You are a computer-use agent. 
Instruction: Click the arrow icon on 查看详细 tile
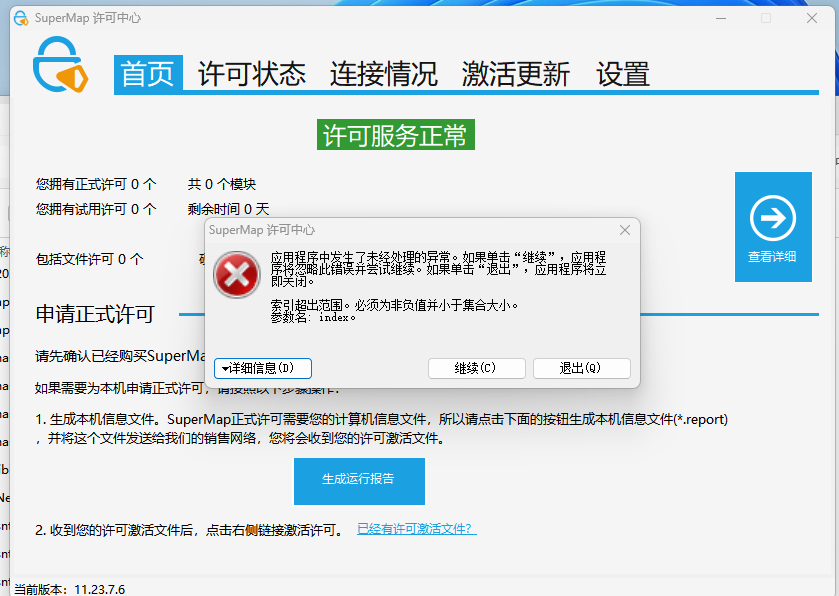[773, 218]
